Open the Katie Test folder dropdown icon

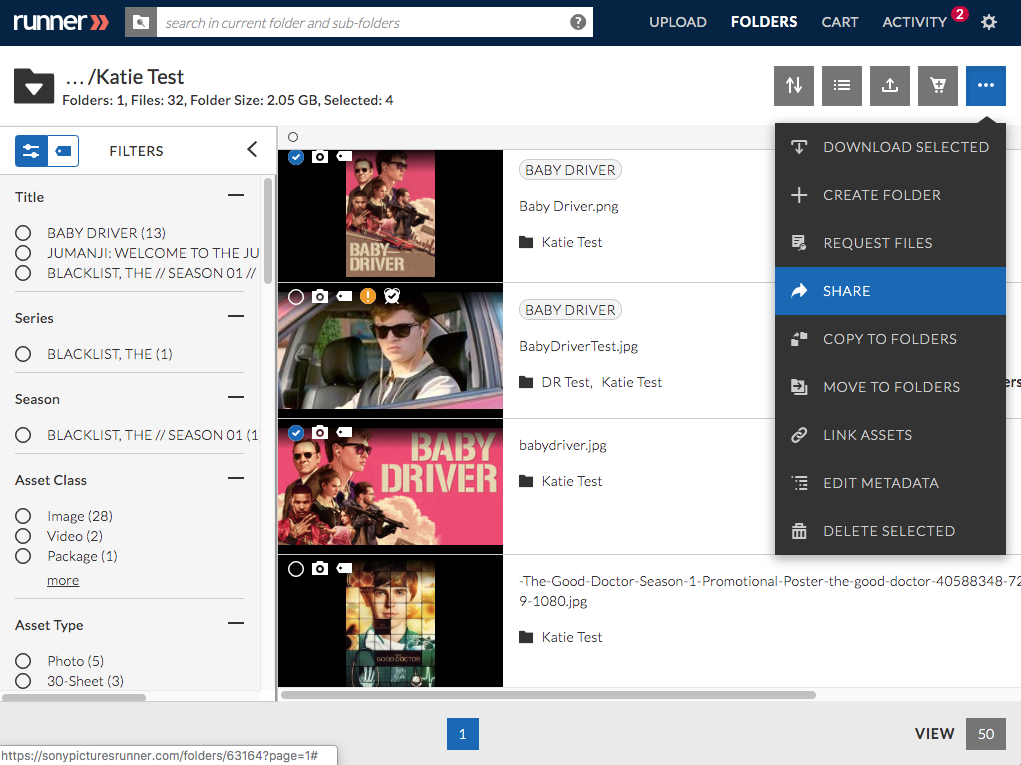(x=34, y=86)
